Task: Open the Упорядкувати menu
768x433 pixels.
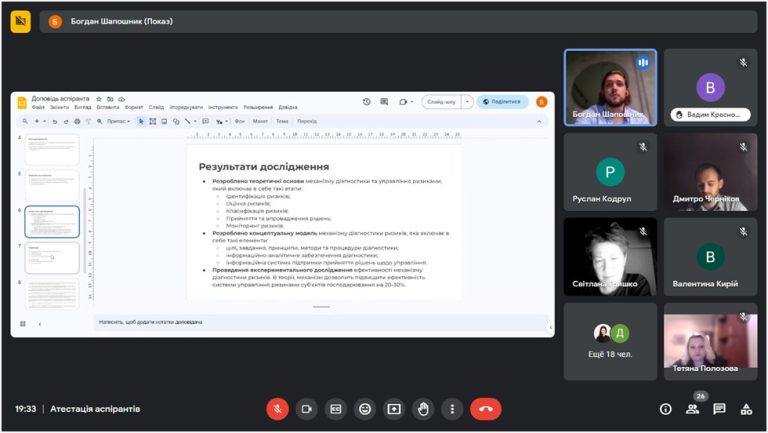Action: point(186,107)
